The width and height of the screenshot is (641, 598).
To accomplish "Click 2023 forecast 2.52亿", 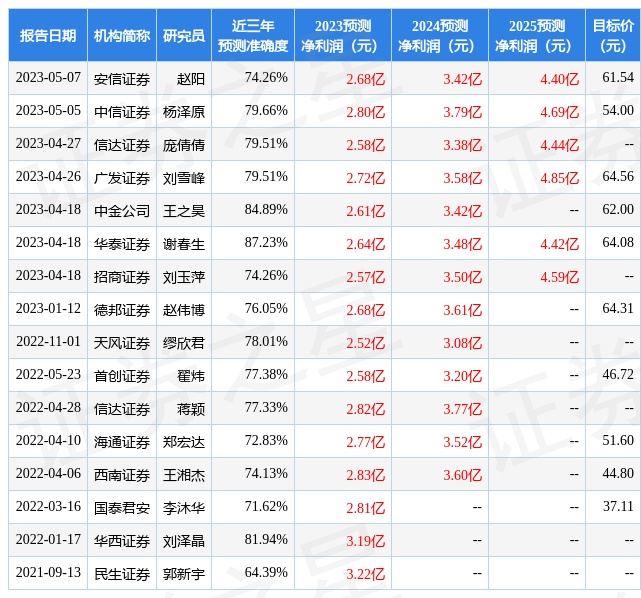I will pos(366,343).
